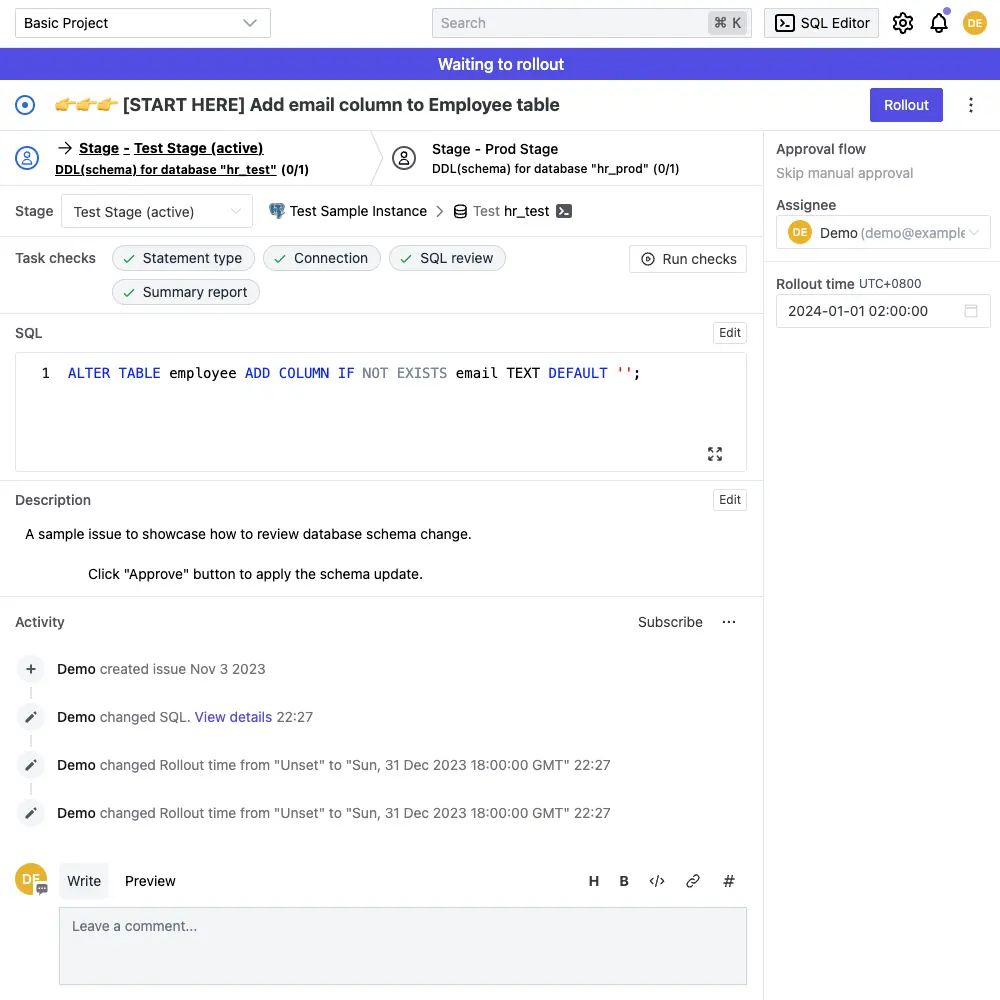Click the hashtag issue reference icon
1000x1000 pixels.
729,881
